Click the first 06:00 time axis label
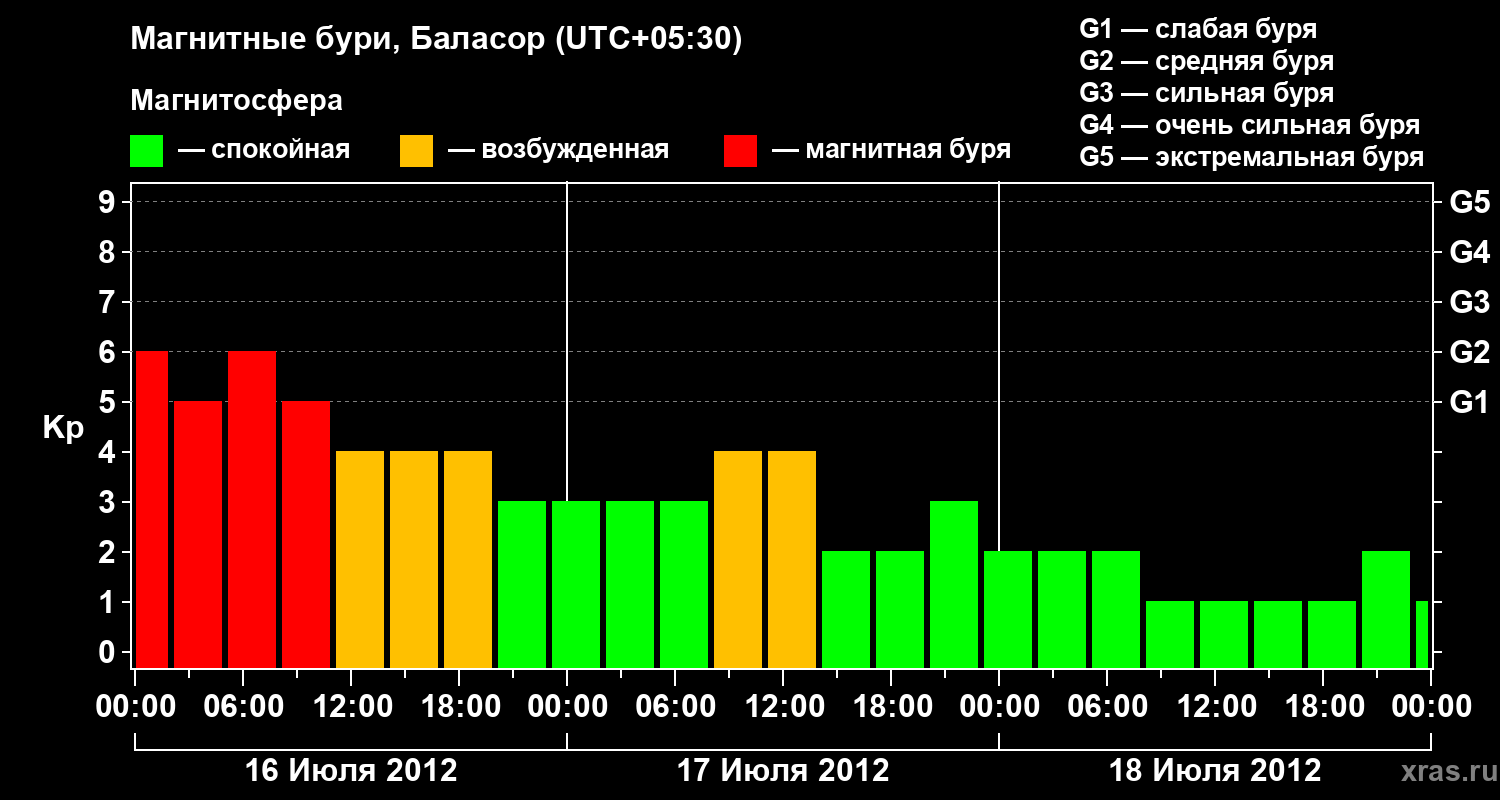The width and height of the screenshot is (1500, 800). point(243,706)
